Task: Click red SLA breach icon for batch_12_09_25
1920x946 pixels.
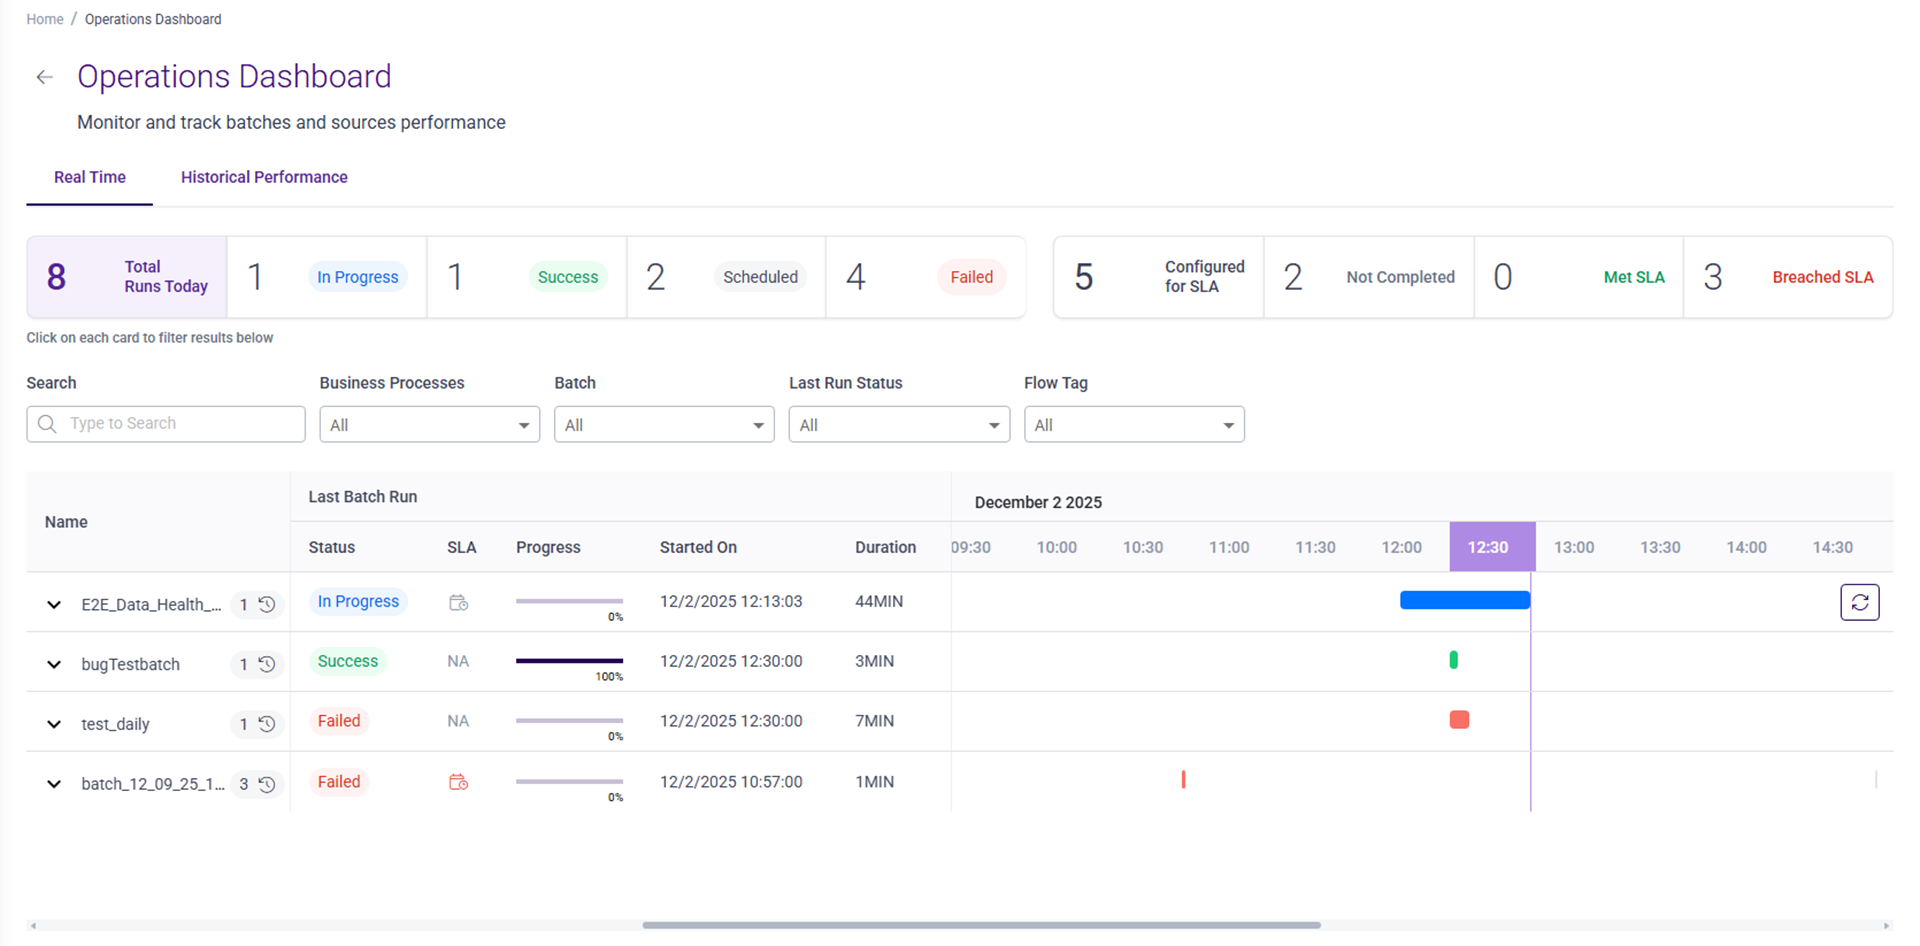Action: point(458,782)
